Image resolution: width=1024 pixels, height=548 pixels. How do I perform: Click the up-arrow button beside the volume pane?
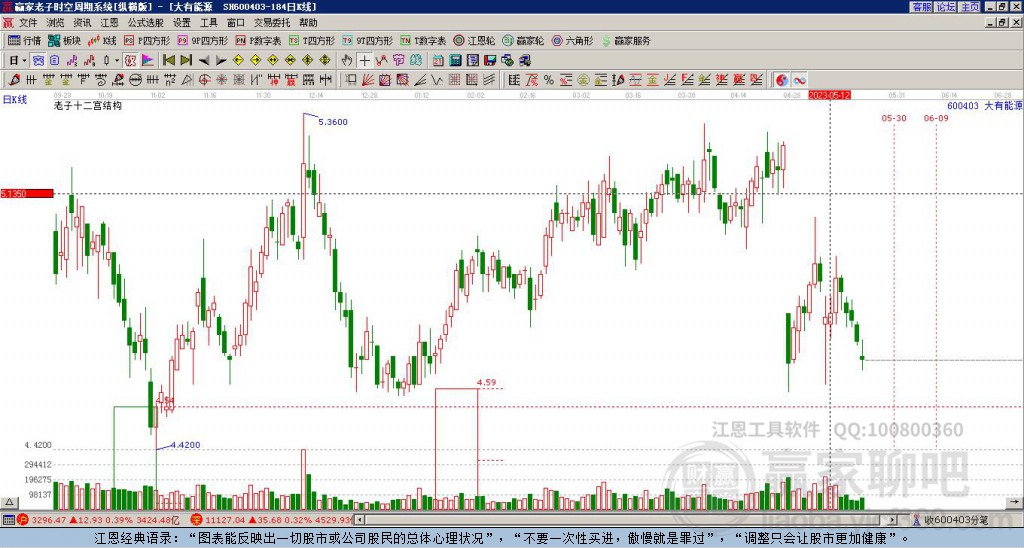(x=9, y=502)
